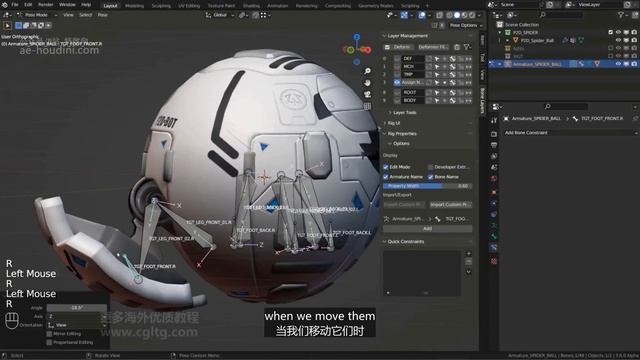The image size is (640, 360).
Task: Open the outliner filter dropdown
Action: (x=623, y=15)
